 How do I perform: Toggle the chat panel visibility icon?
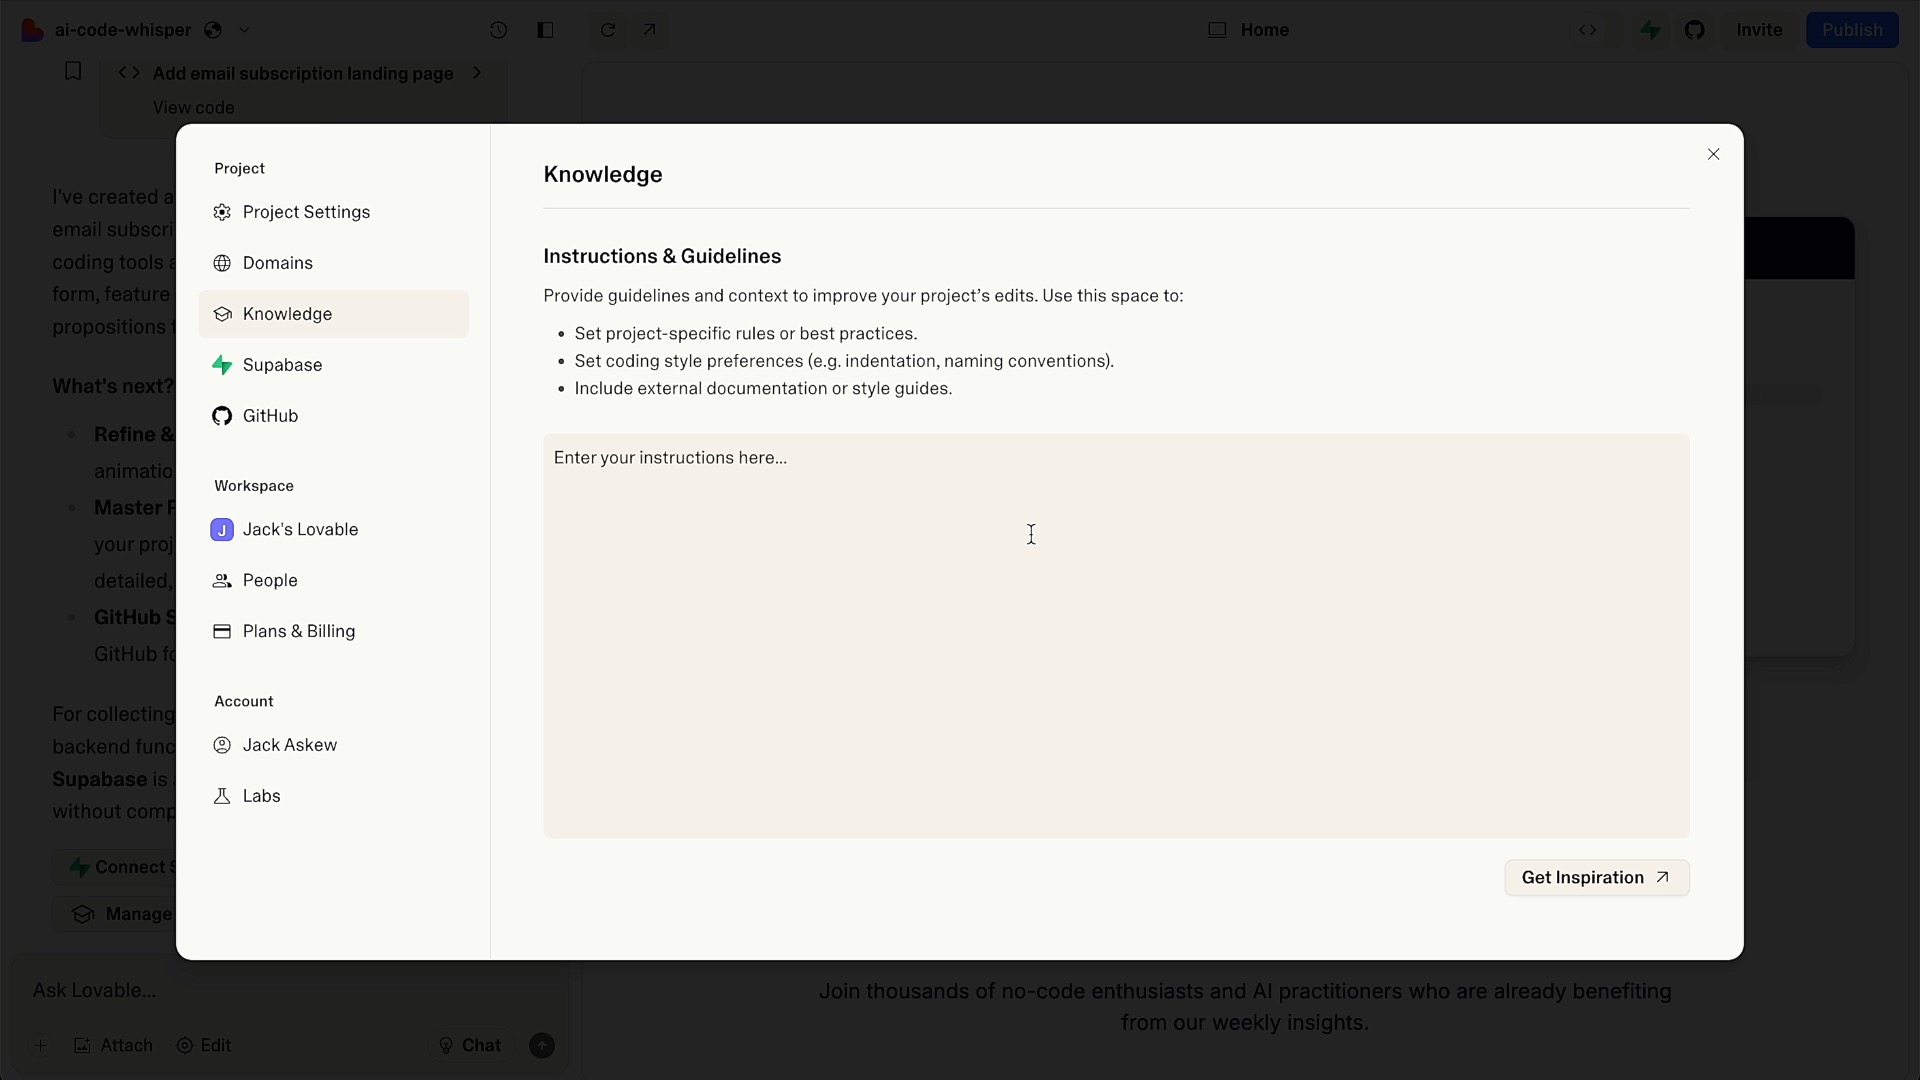pos(546,30)
